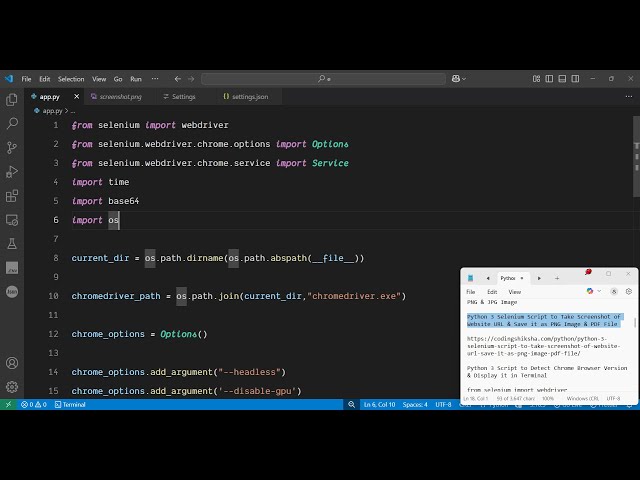The width and height of the screenshot is (640, 480).
Task: Navigate forward with right arrow
Action: 191,79
